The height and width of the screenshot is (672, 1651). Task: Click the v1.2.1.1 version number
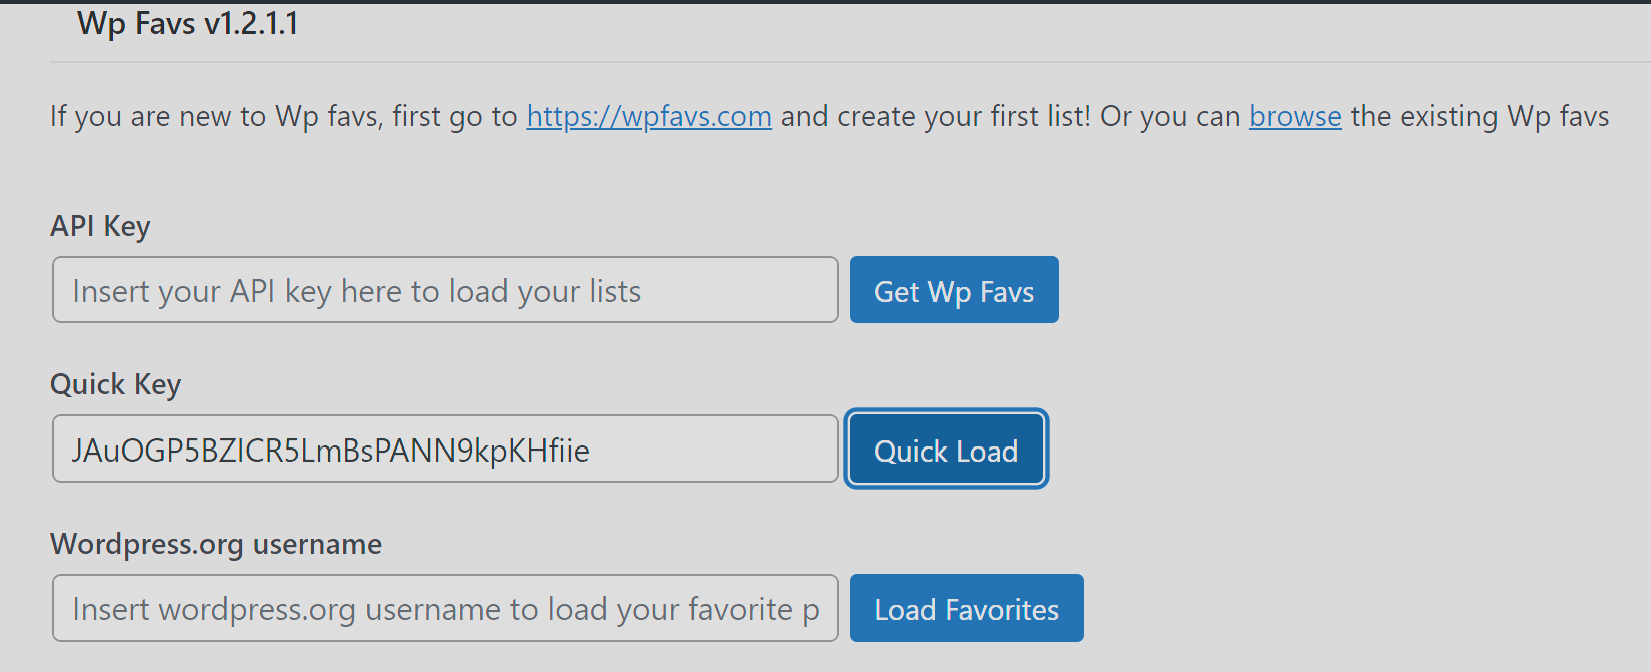[251, 23]
